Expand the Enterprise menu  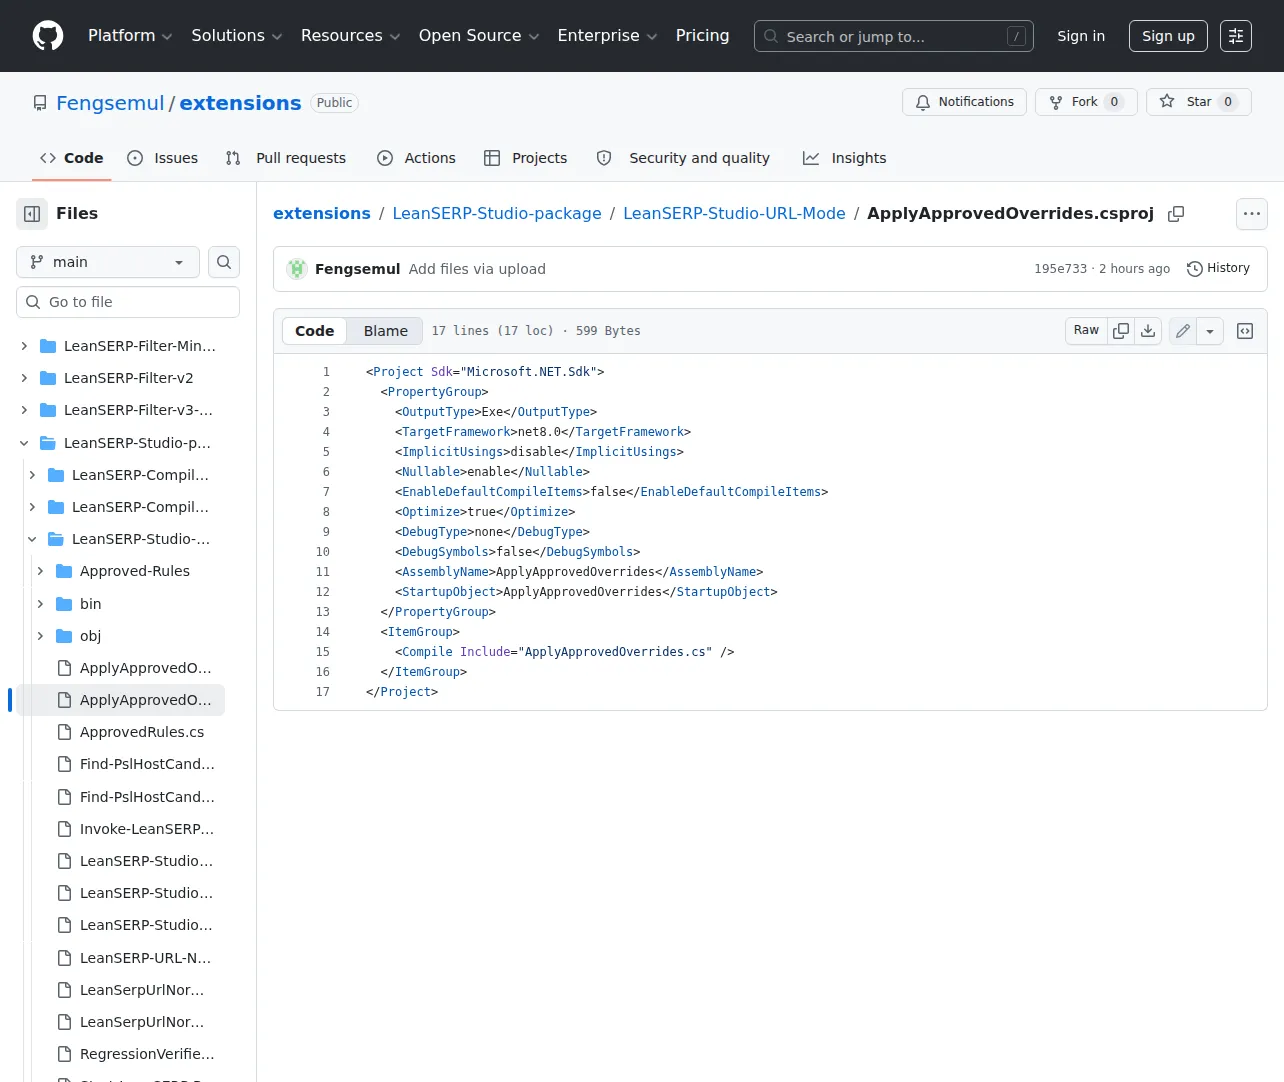[607, 36]
